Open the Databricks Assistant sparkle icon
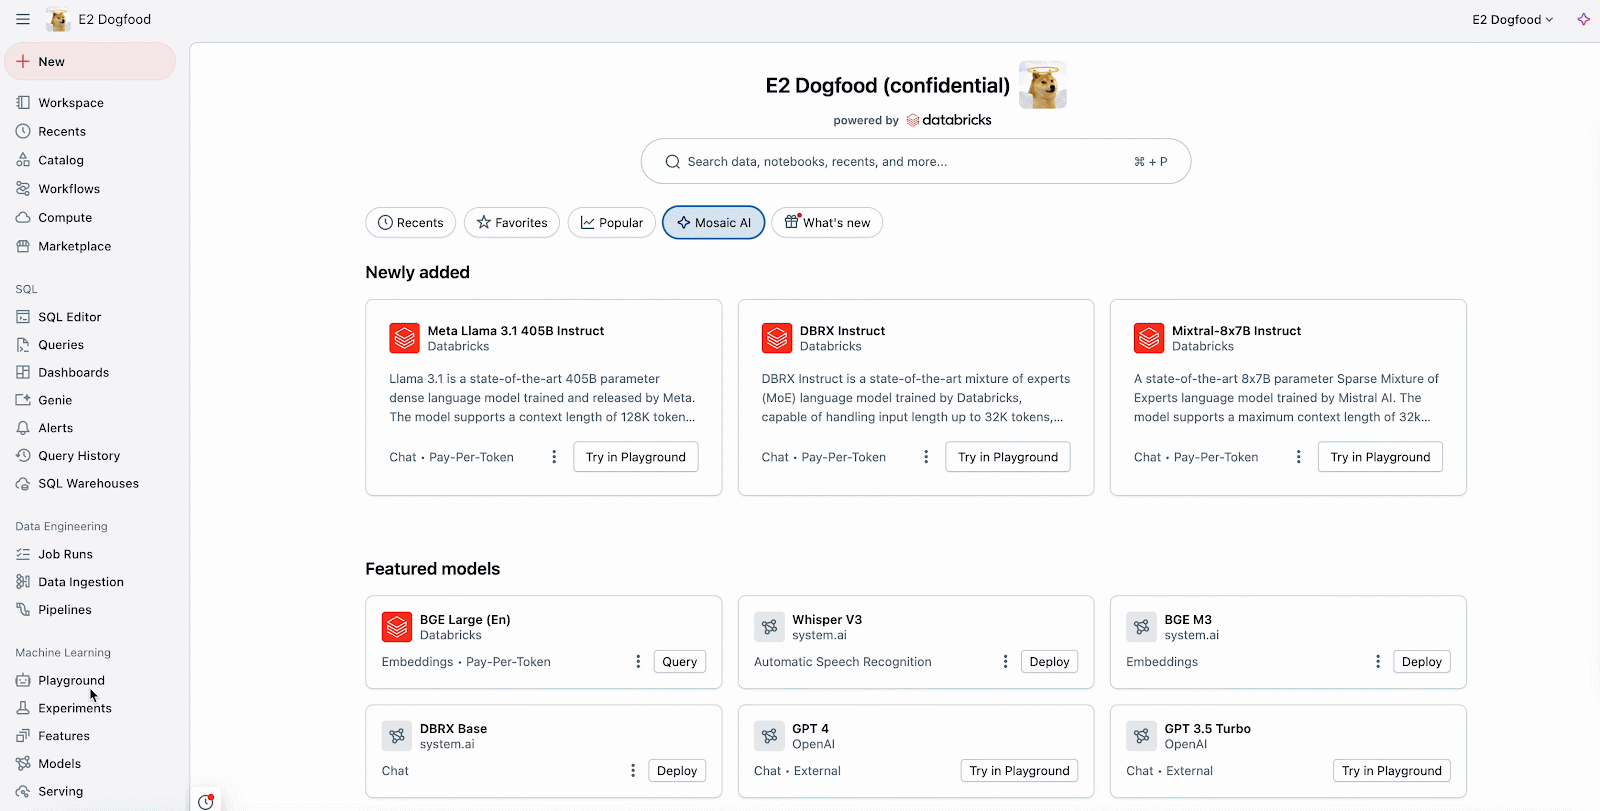The width and height of the screenshot is (1600, 811). pyautogui.click(x=1583, y=19)
